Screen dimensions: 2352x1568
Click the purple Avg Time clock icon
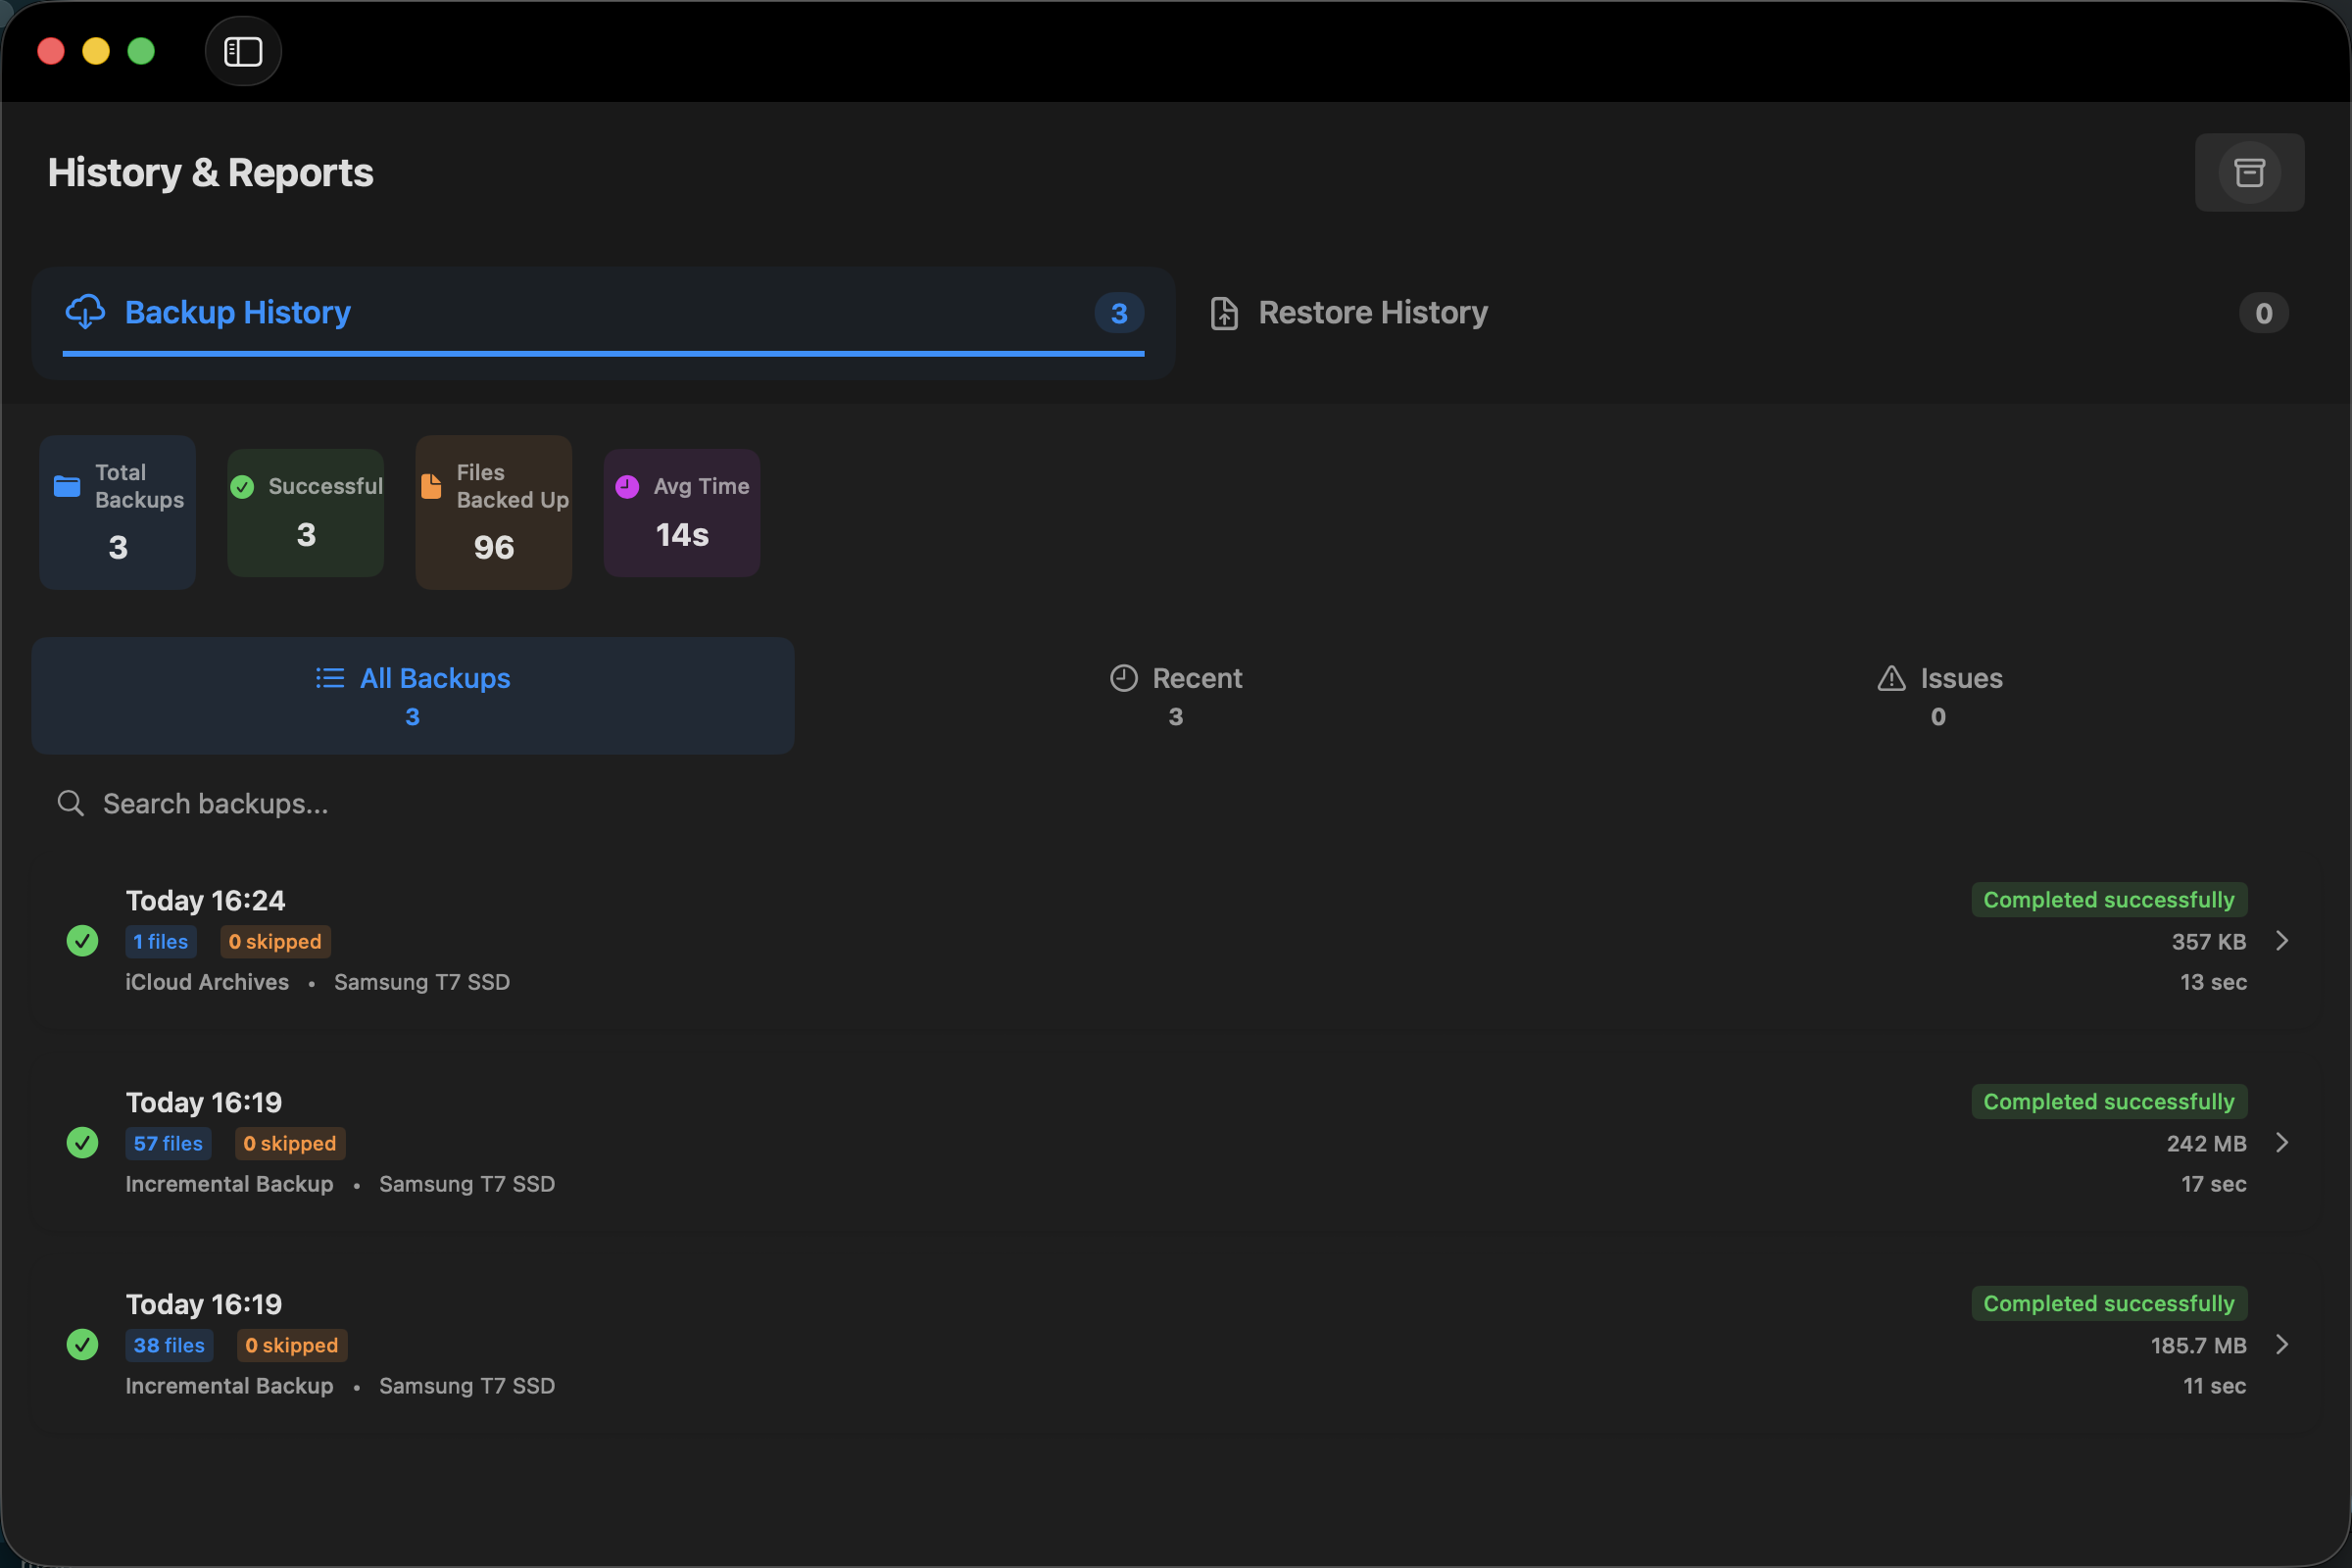[x=627, y=486]
